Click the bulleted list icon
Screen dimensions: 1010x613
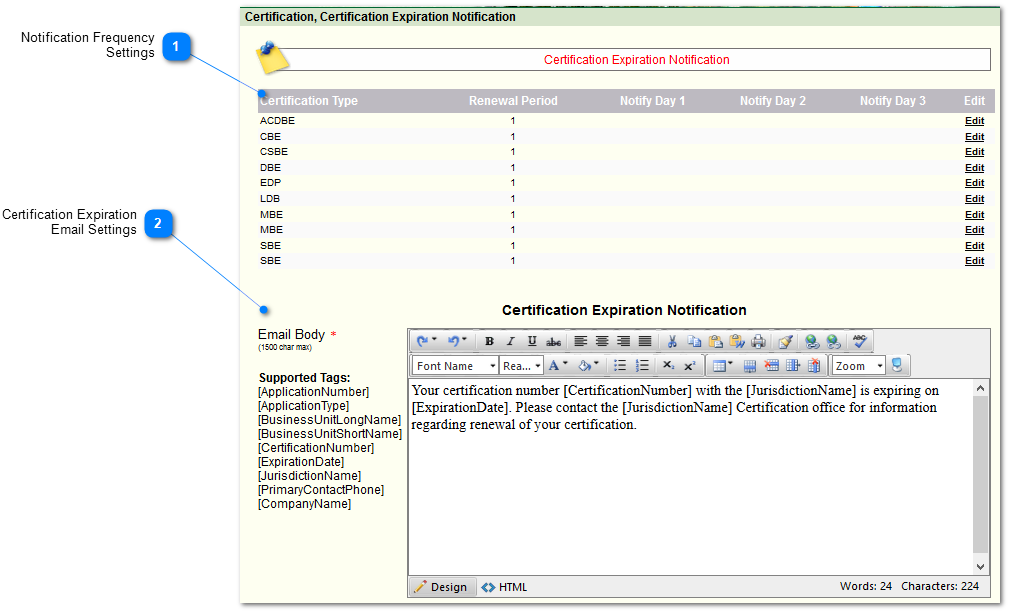pyautogui.click(x=620, y=366)
